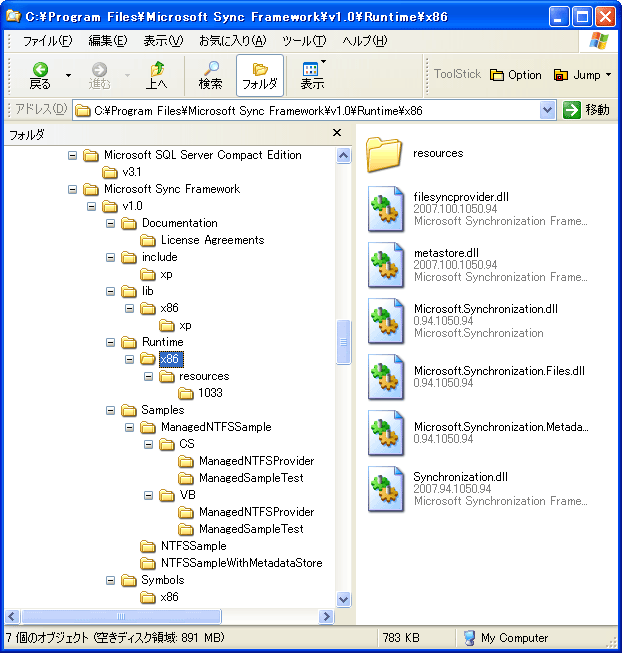
Task: Open the Help (ヘルプ) menu
Action: point(365,41)
